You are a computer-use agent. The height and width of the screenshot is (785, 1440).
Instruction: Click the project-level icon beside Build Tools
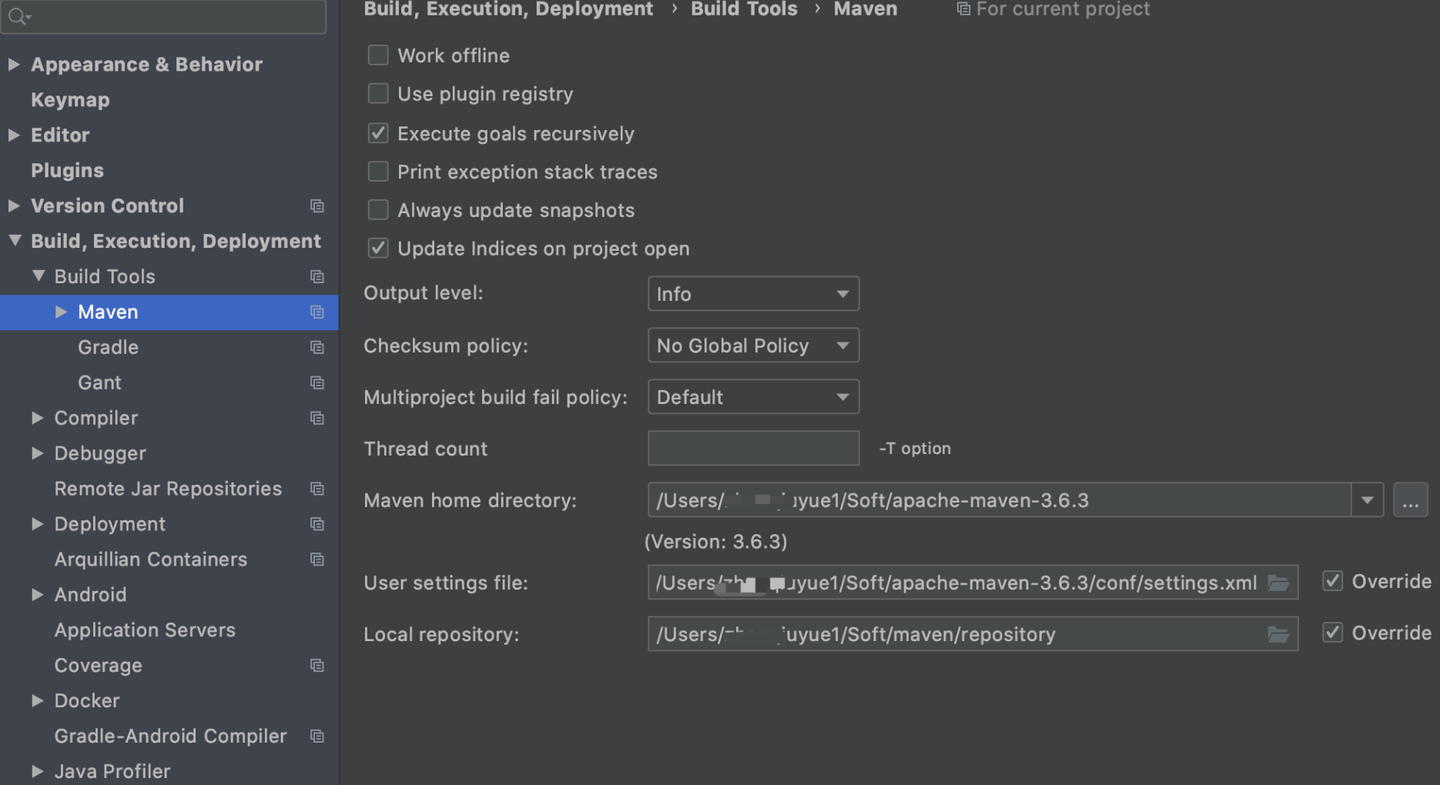[x=317, y=277]
